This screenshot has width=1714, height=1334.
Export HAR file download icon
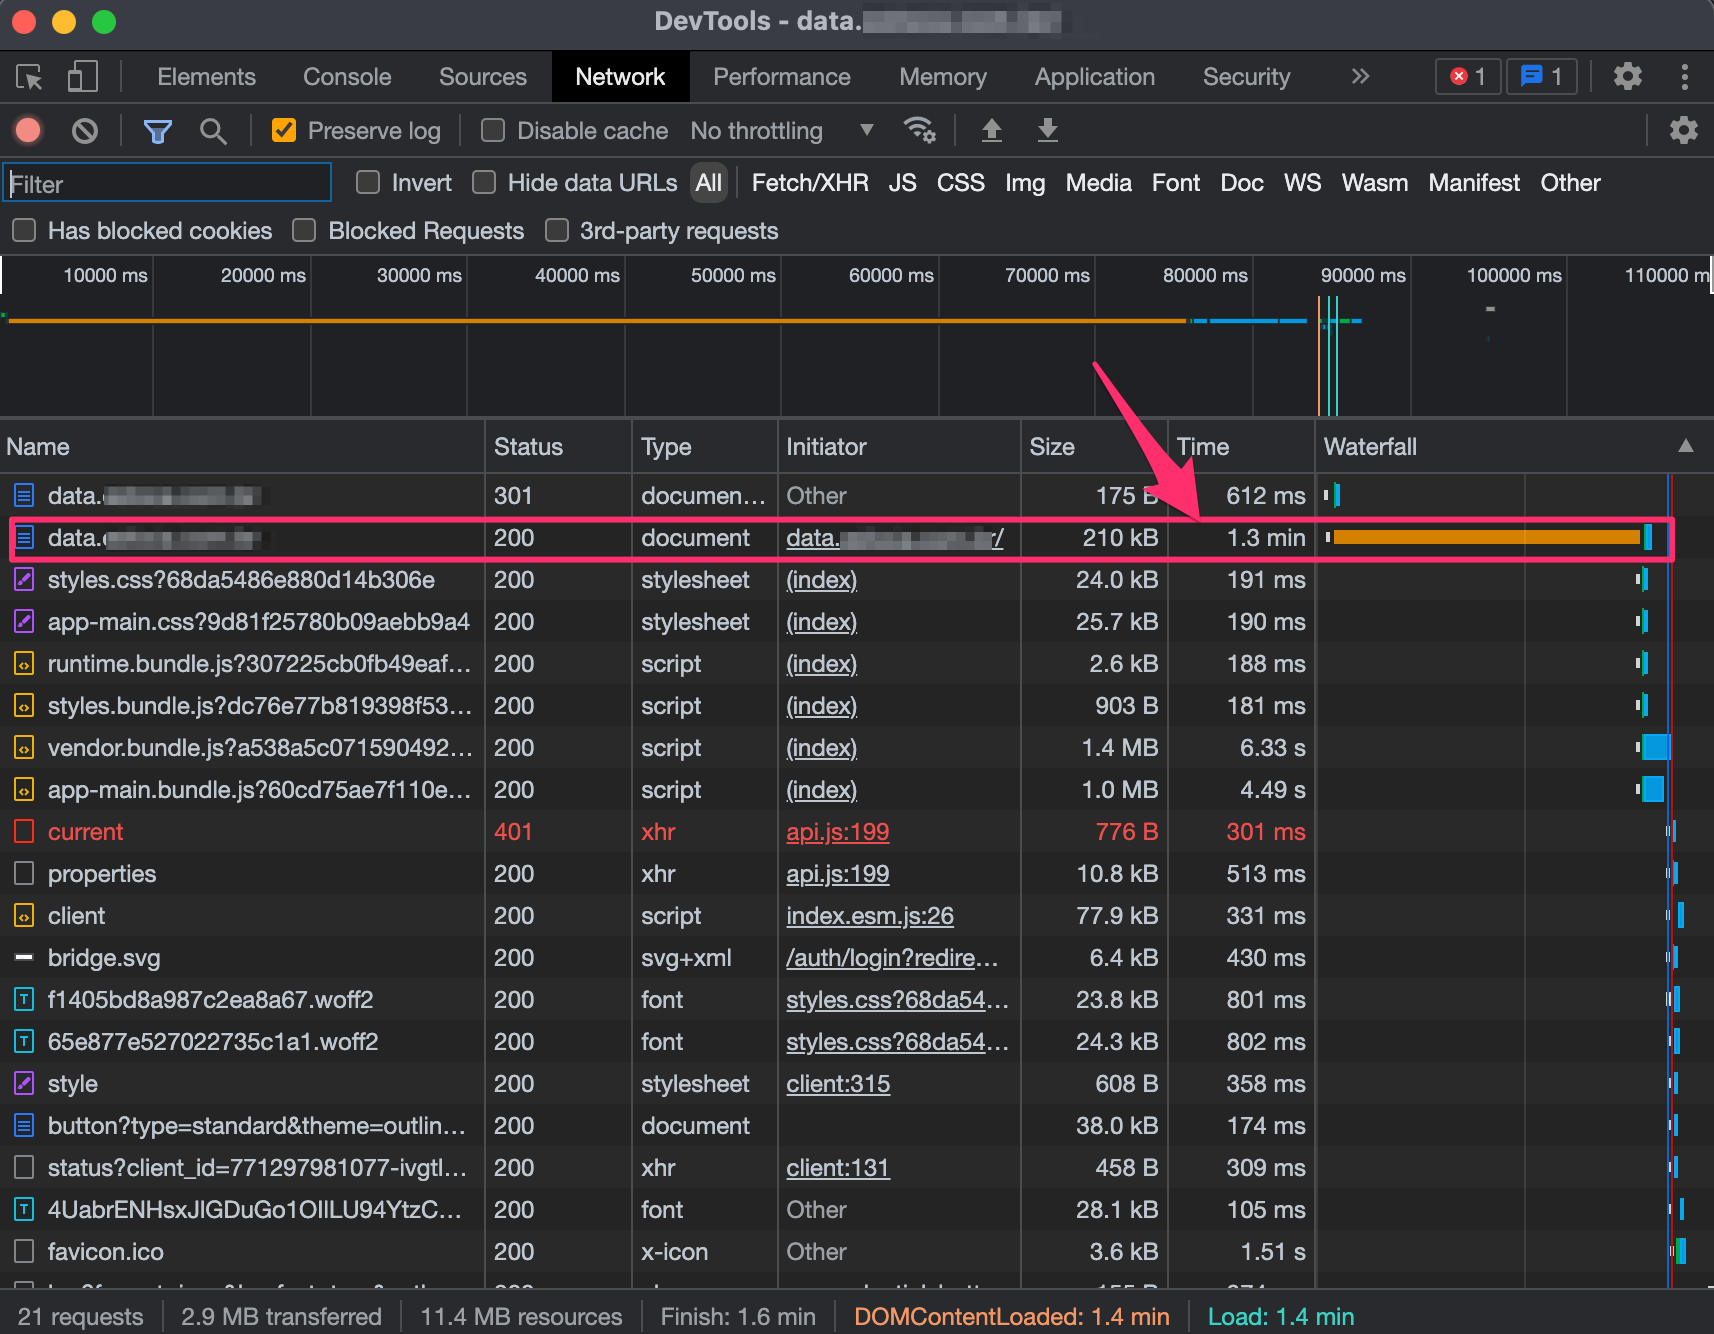[x=1047, y=130]
